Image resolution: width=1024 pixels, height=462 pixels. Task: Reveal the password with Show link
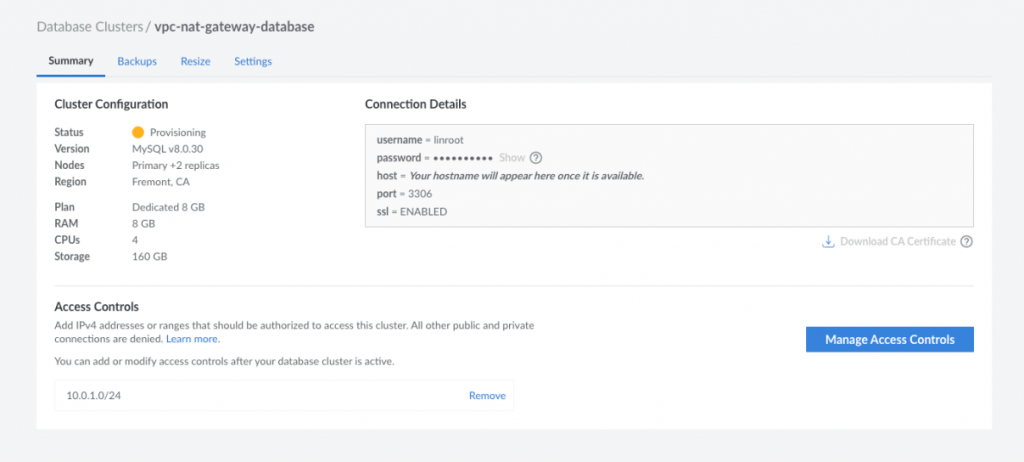pos(512,158)
